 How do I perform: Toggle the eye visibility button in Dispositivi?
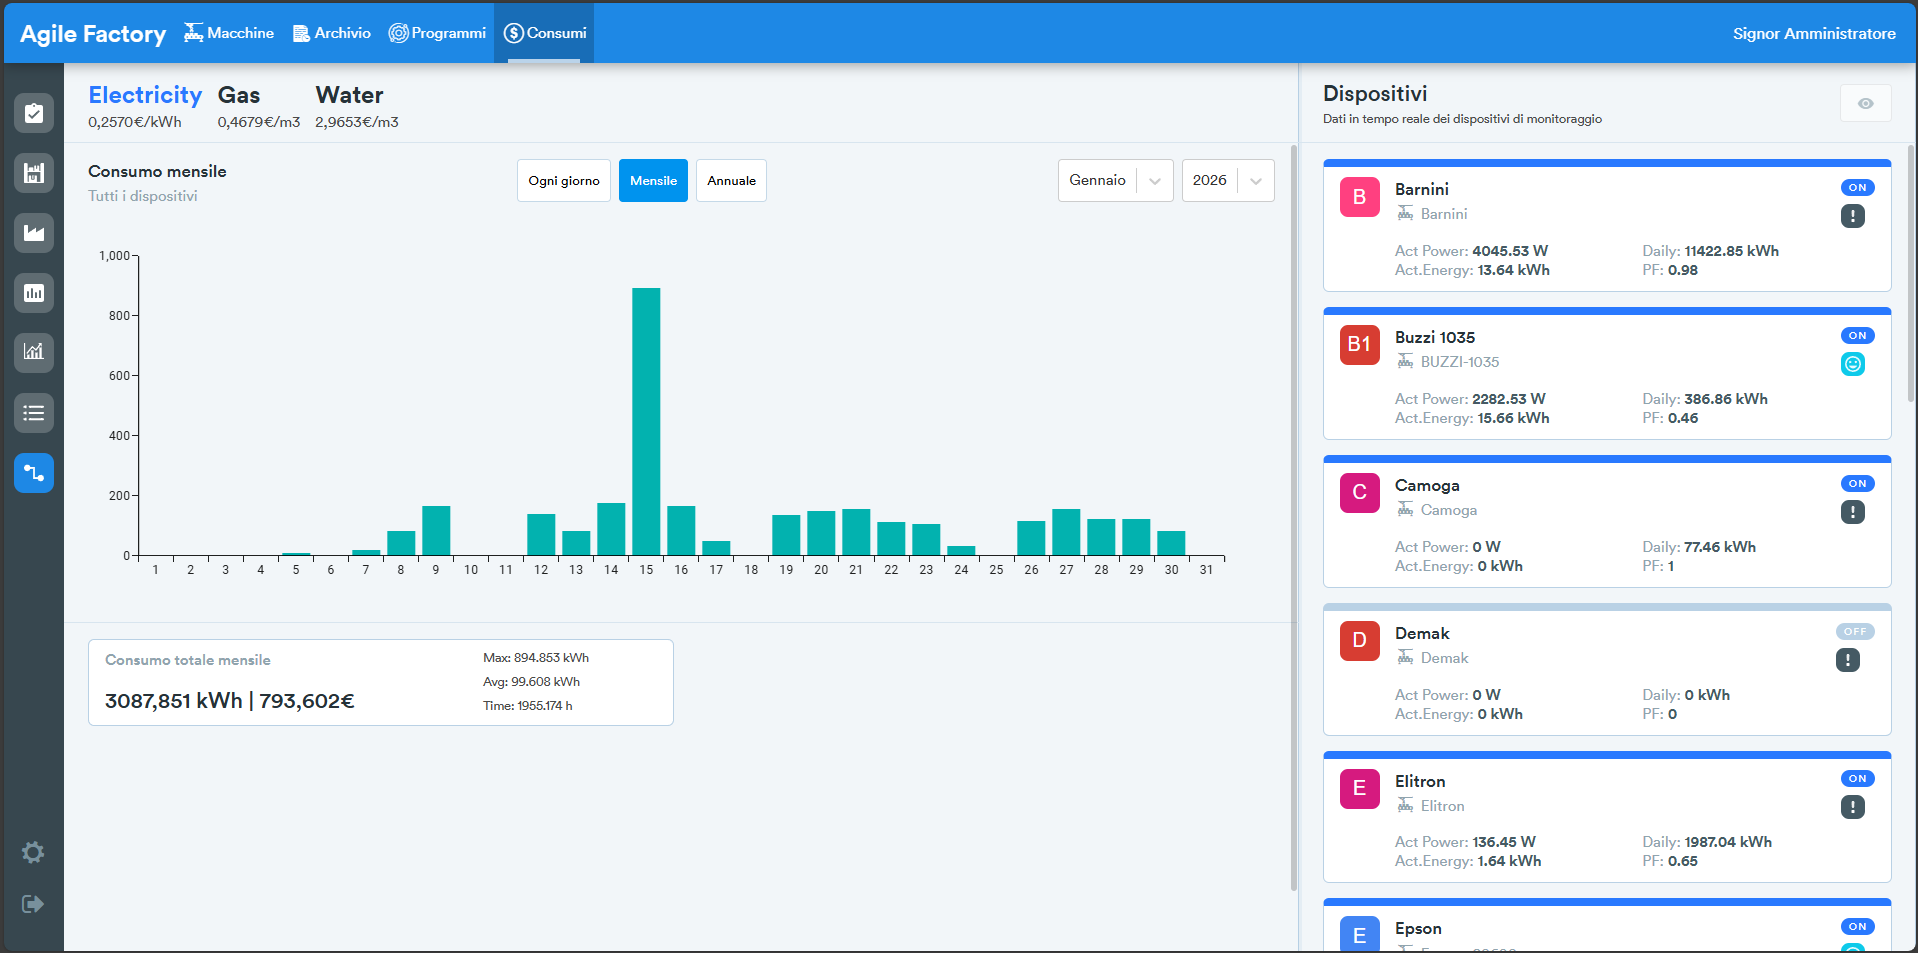(x=1865, y=104)
